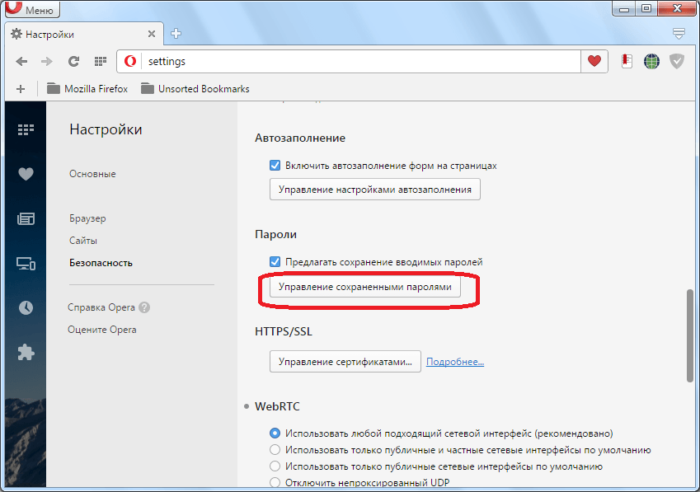Screen dimensions: 700x492
Task: Open Справка Opera link
Action: 101,307
